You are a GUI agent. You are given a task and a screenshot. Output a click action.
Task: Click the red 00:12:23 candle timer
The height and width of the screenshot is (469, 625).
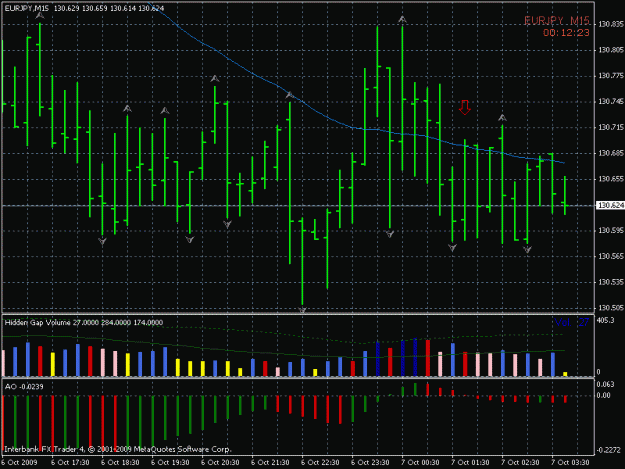tap(566, 33)
